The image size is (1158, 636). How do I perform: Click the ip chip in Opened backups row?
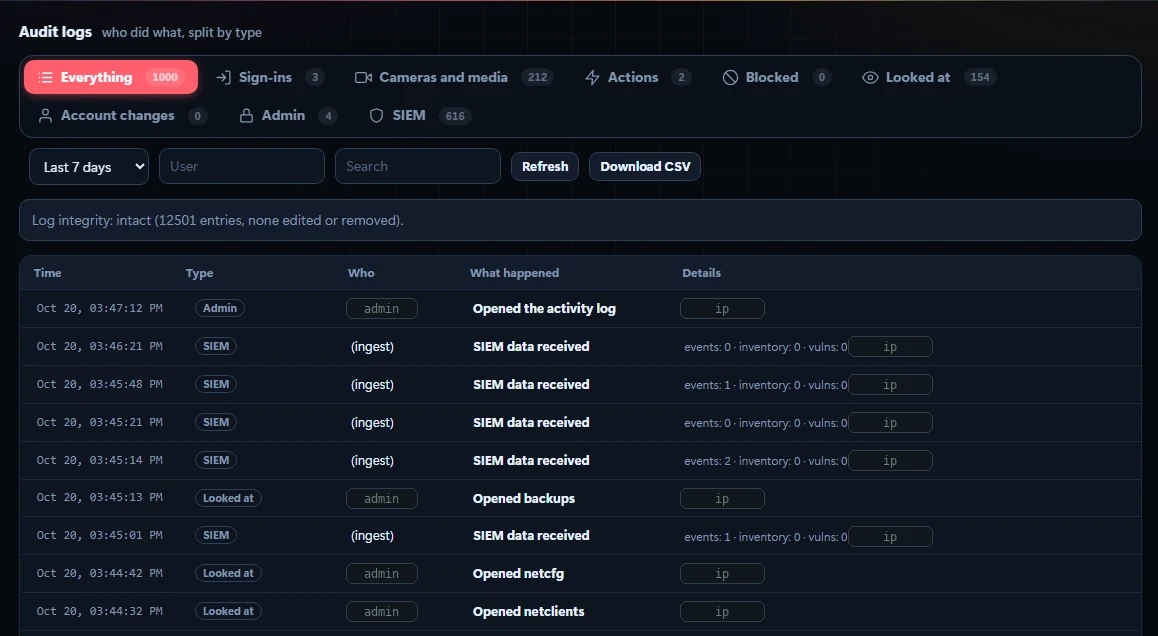tap(722, 499)
